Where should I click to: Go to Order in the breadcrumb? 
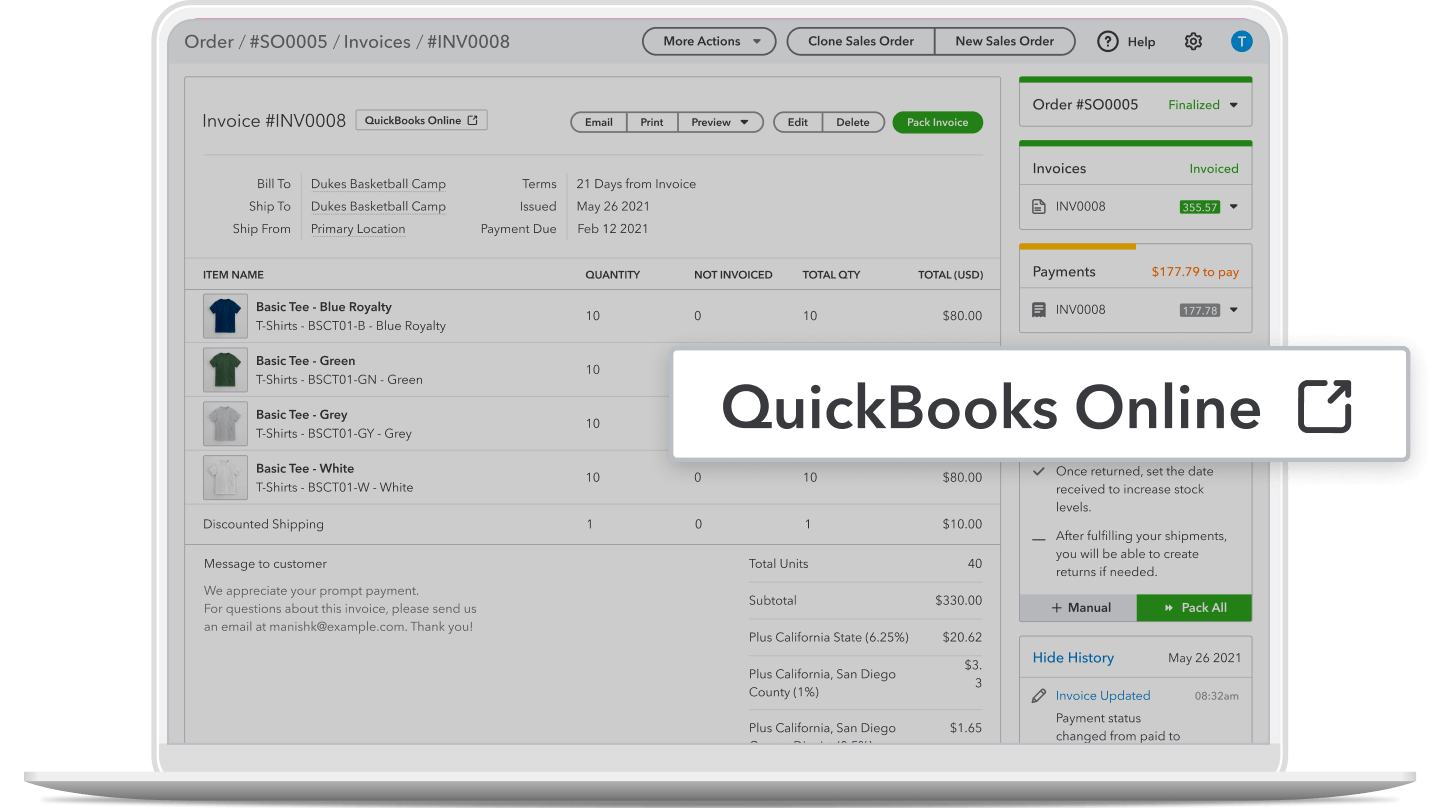coord(209,42)
